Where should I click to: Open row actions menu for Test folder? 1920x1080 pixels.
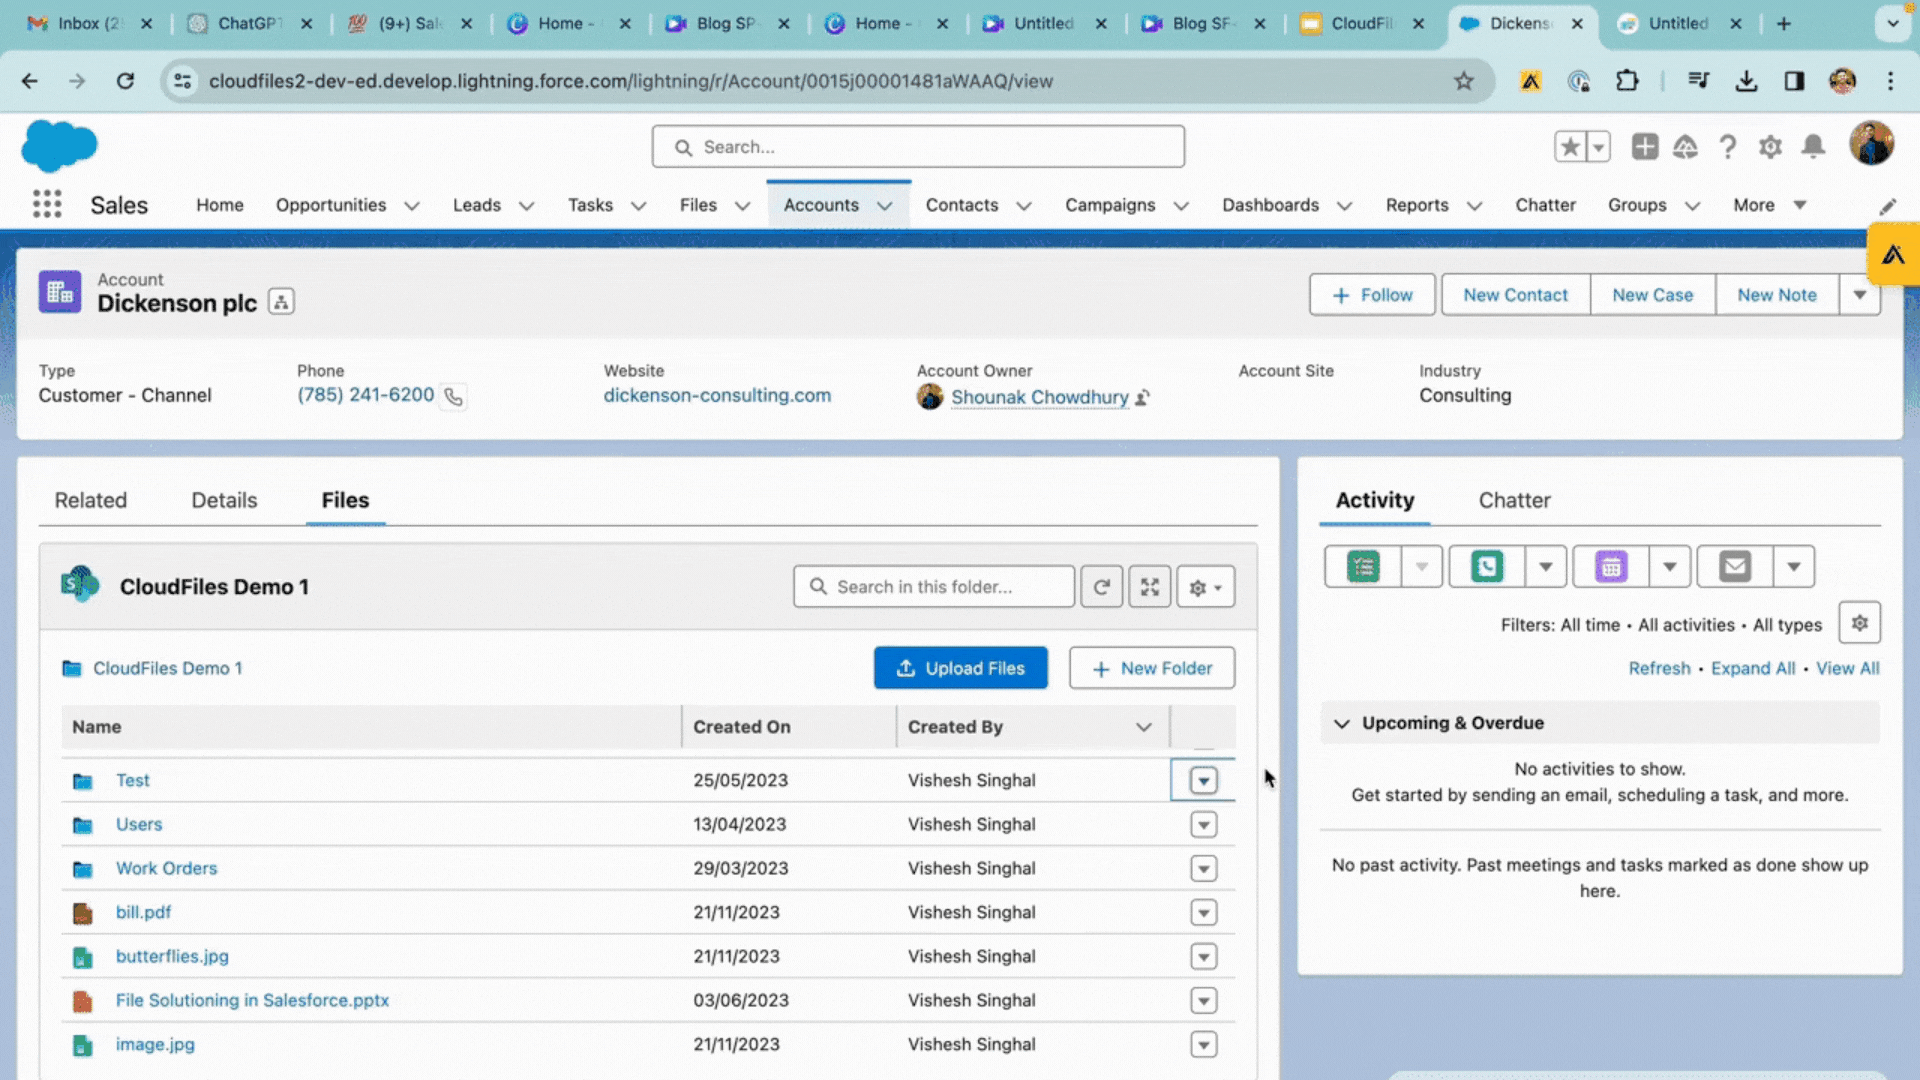1204,780
